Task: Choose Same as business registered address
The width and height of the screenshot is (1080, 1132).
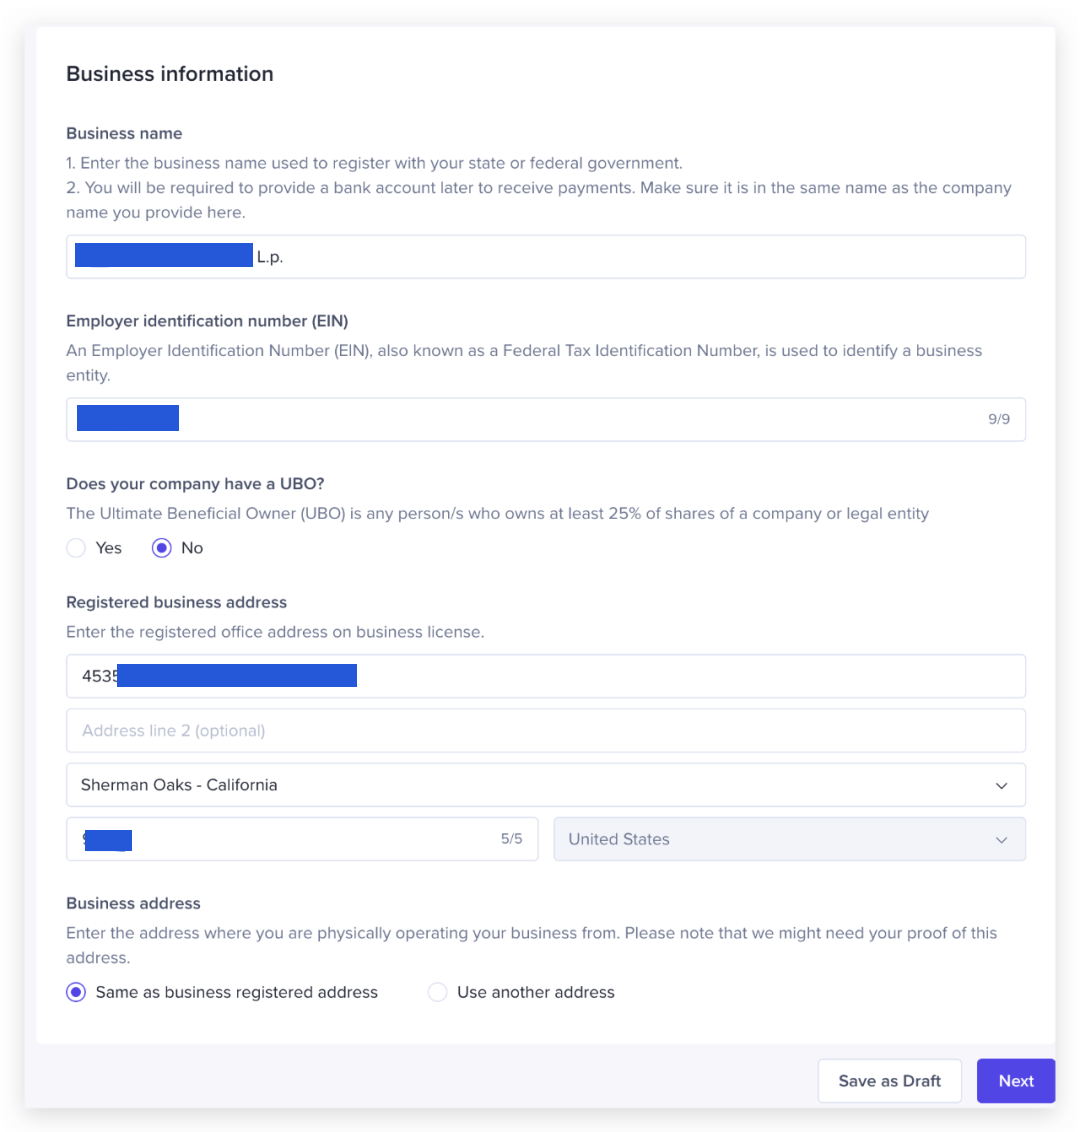Action: [76, 992]
